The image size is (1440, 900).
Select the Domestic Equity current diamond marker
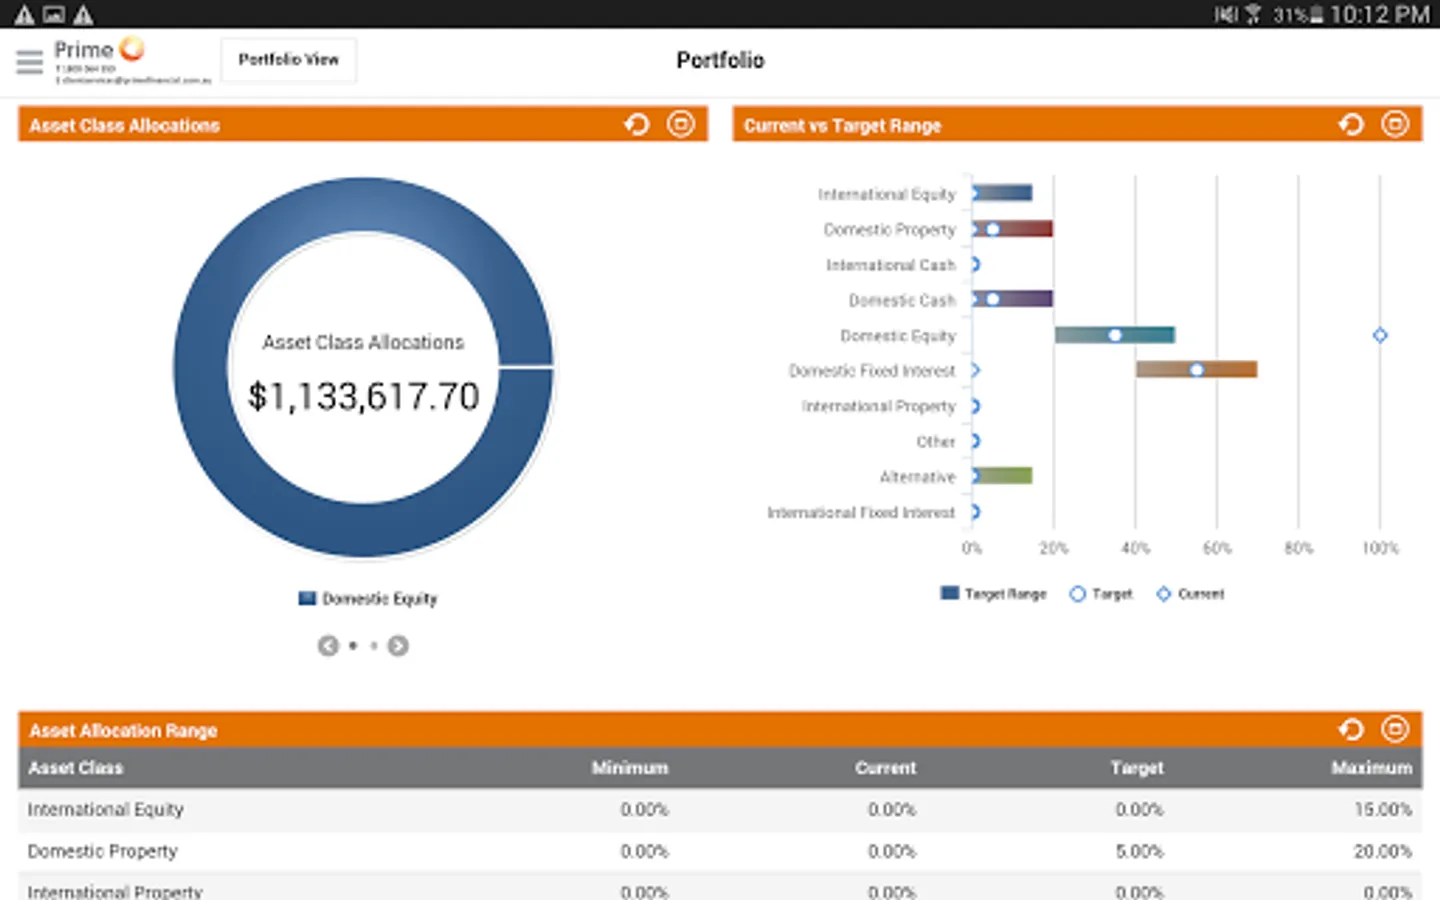tap(1380, 335)
